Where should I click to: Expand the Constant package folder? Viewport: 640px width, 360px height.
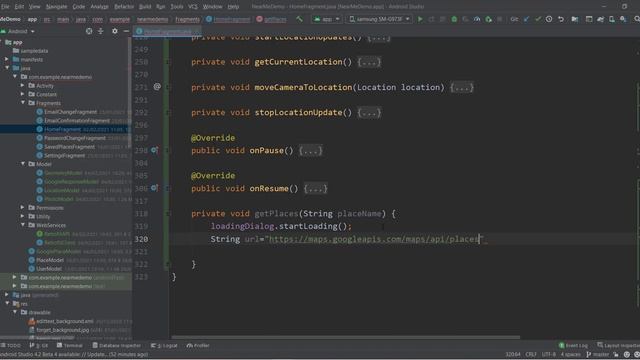(x=23, y=94)
